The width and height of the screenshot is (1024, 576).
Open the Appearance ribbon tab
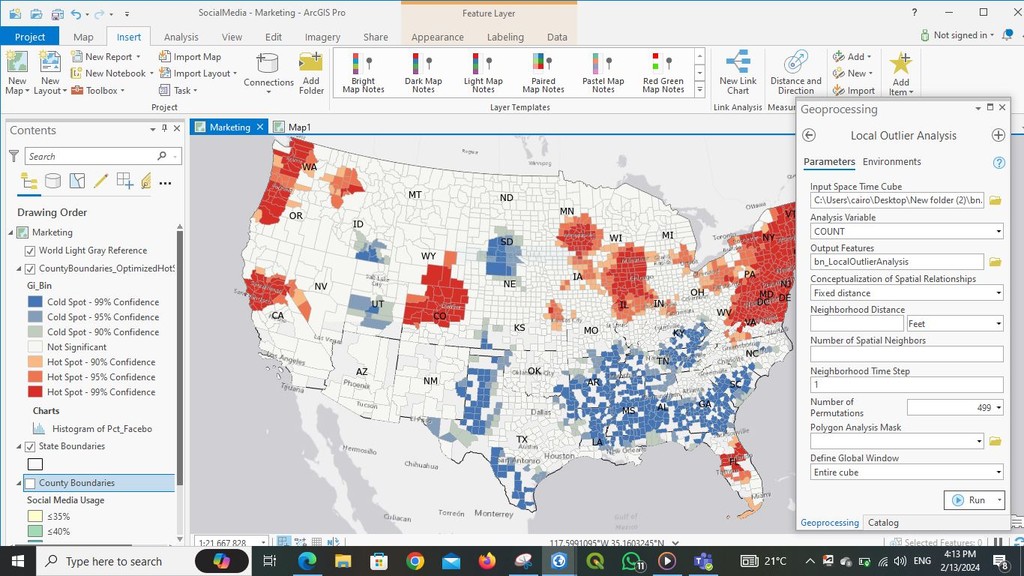438,37
